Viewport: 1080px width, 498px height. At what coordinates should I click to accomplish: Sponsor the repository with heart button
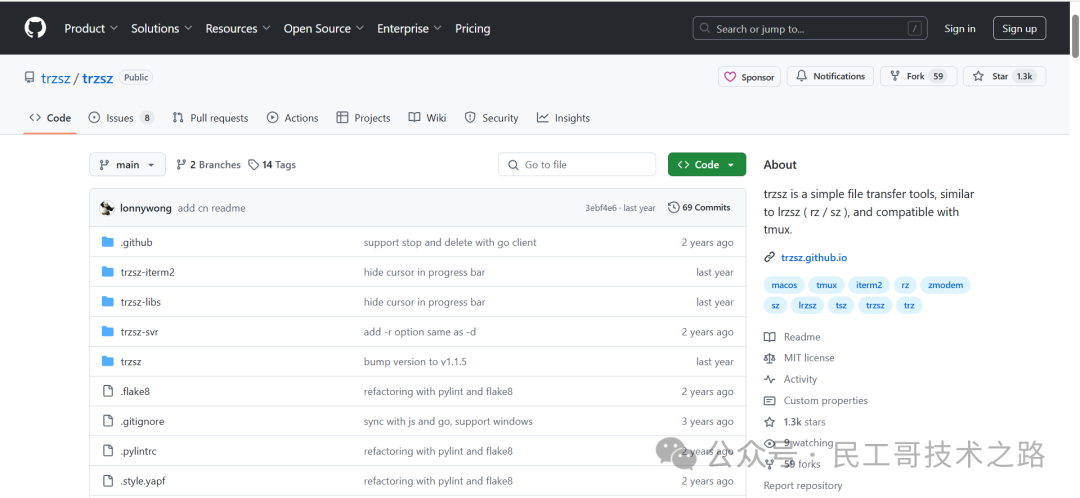(x=749, y=77)
